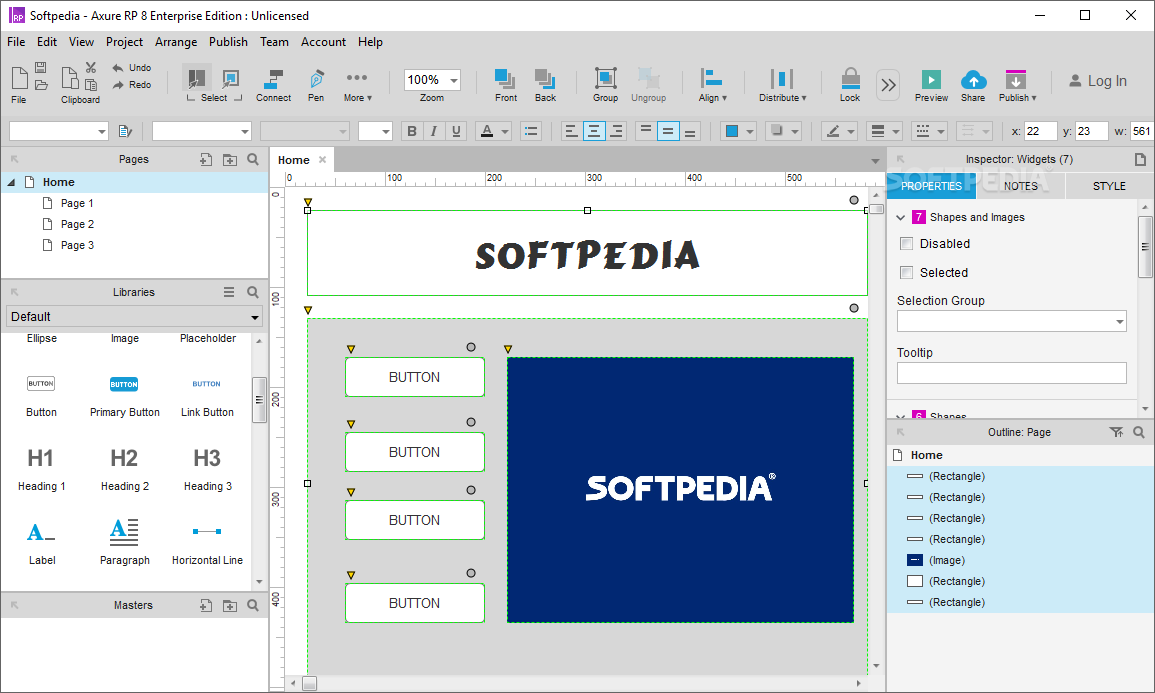Align text center

pyautogui.click(x=594, y=132)
